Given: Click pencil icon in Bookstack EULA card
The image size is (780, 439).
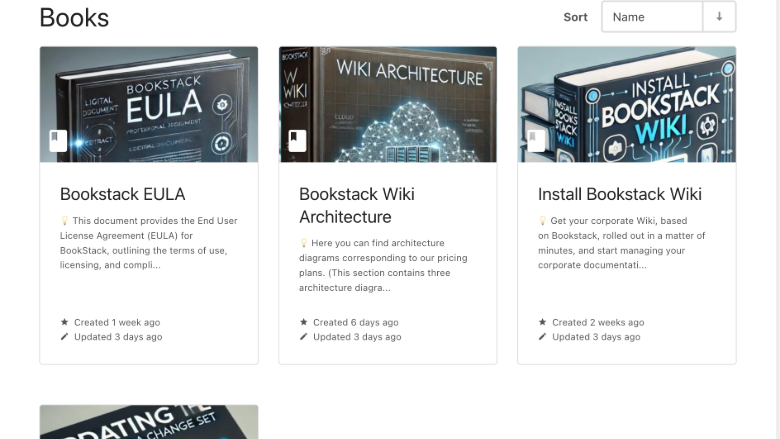Looking at the screenshot, I should 64,337.
